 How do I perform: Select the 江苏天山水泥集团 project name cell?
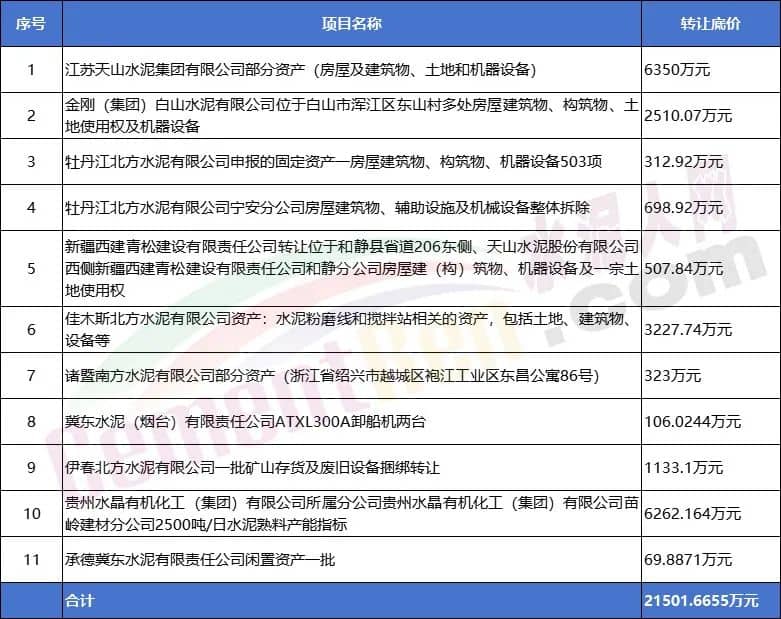[300, 70]
